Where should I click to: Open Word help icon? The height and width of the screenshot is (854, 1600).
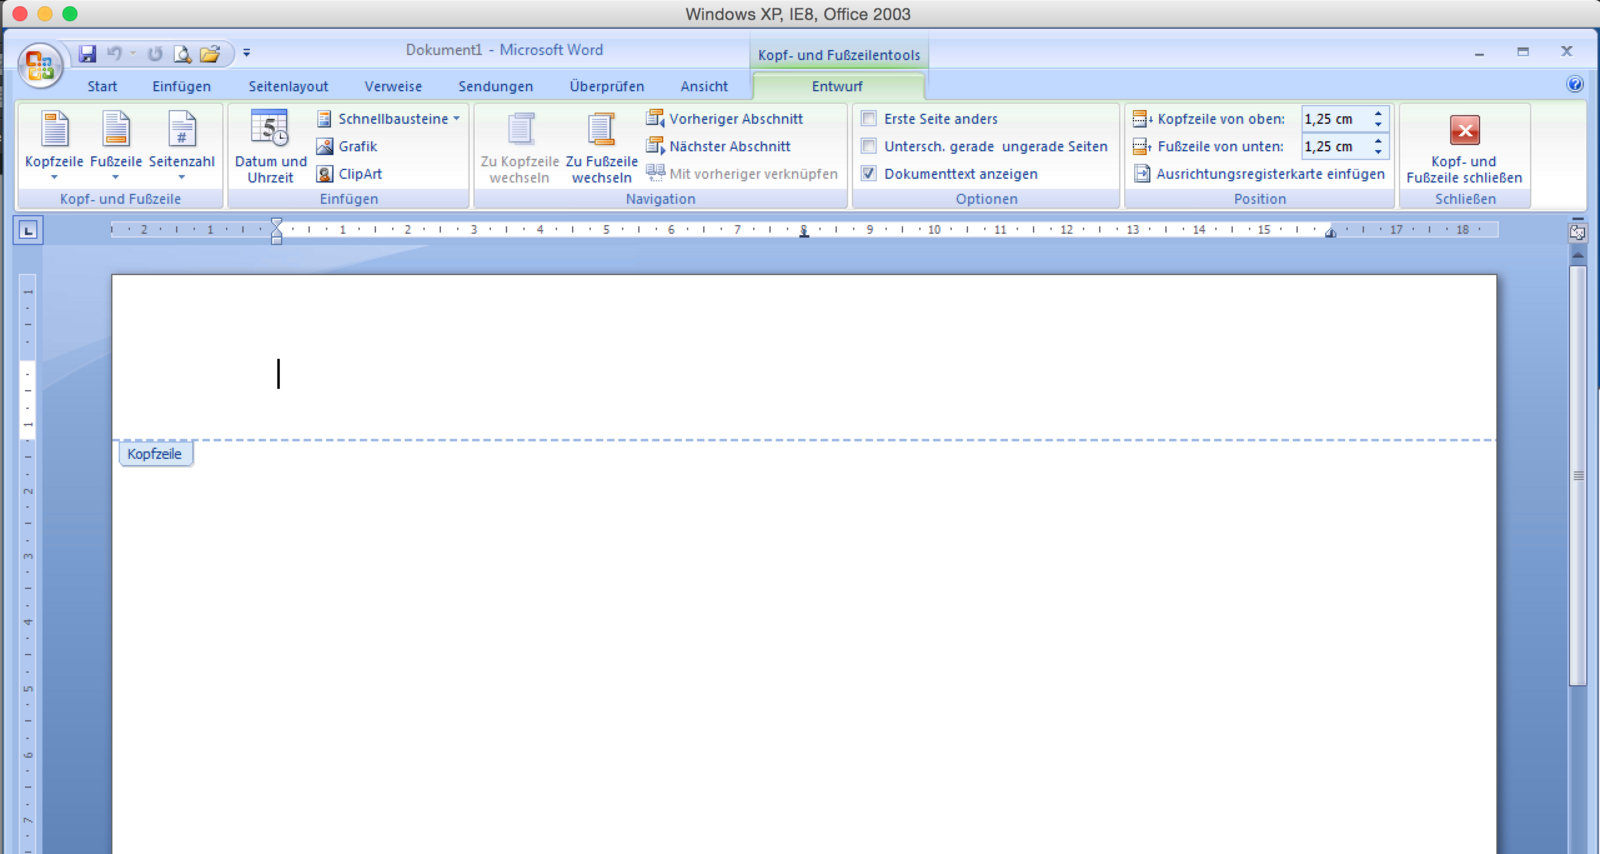coord(1575,85)
